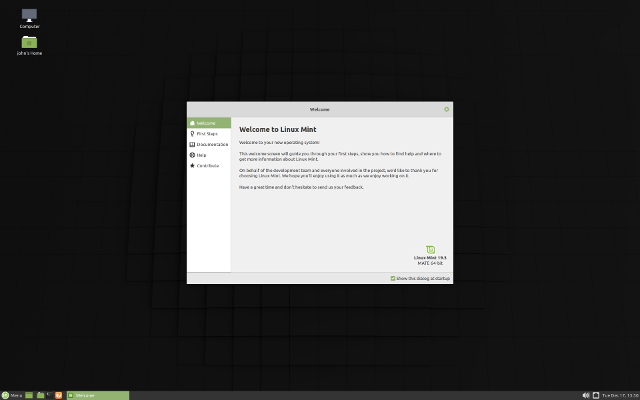Switch to the First Steps section
The width and height of the screenshot is (640, 400).
pyautogui.click(x=209, y=133)
